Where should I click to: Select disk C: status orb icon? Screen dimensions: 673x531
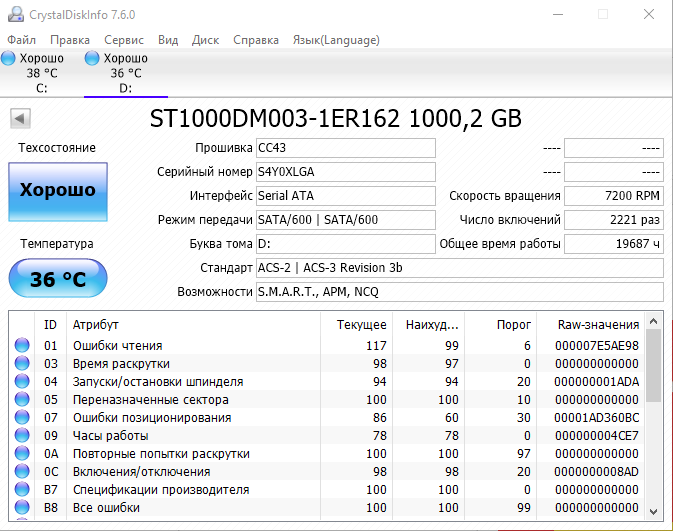pos(9,58)
